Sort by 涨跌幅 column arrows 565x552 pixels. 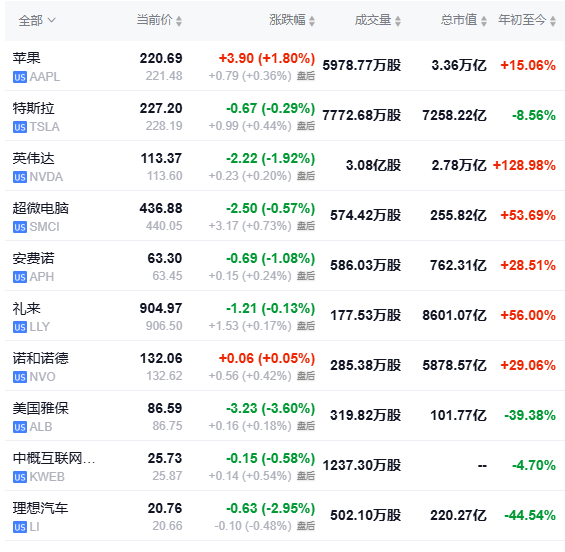[312, 21]
